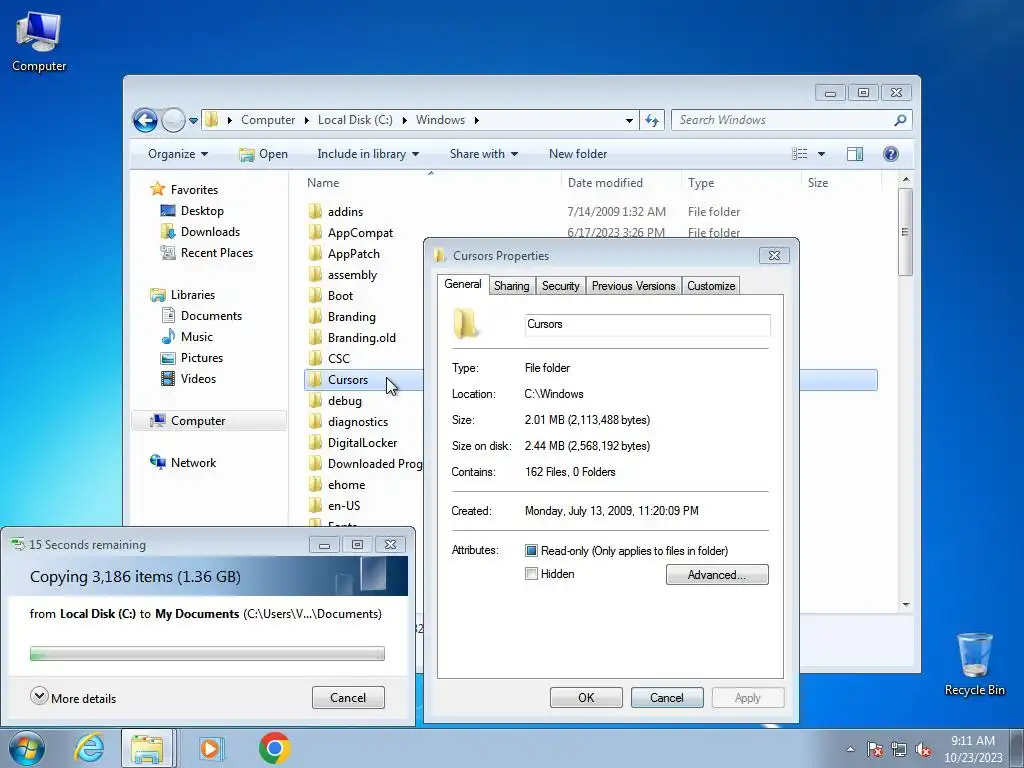Open Explorer help icon

point(891,154)
